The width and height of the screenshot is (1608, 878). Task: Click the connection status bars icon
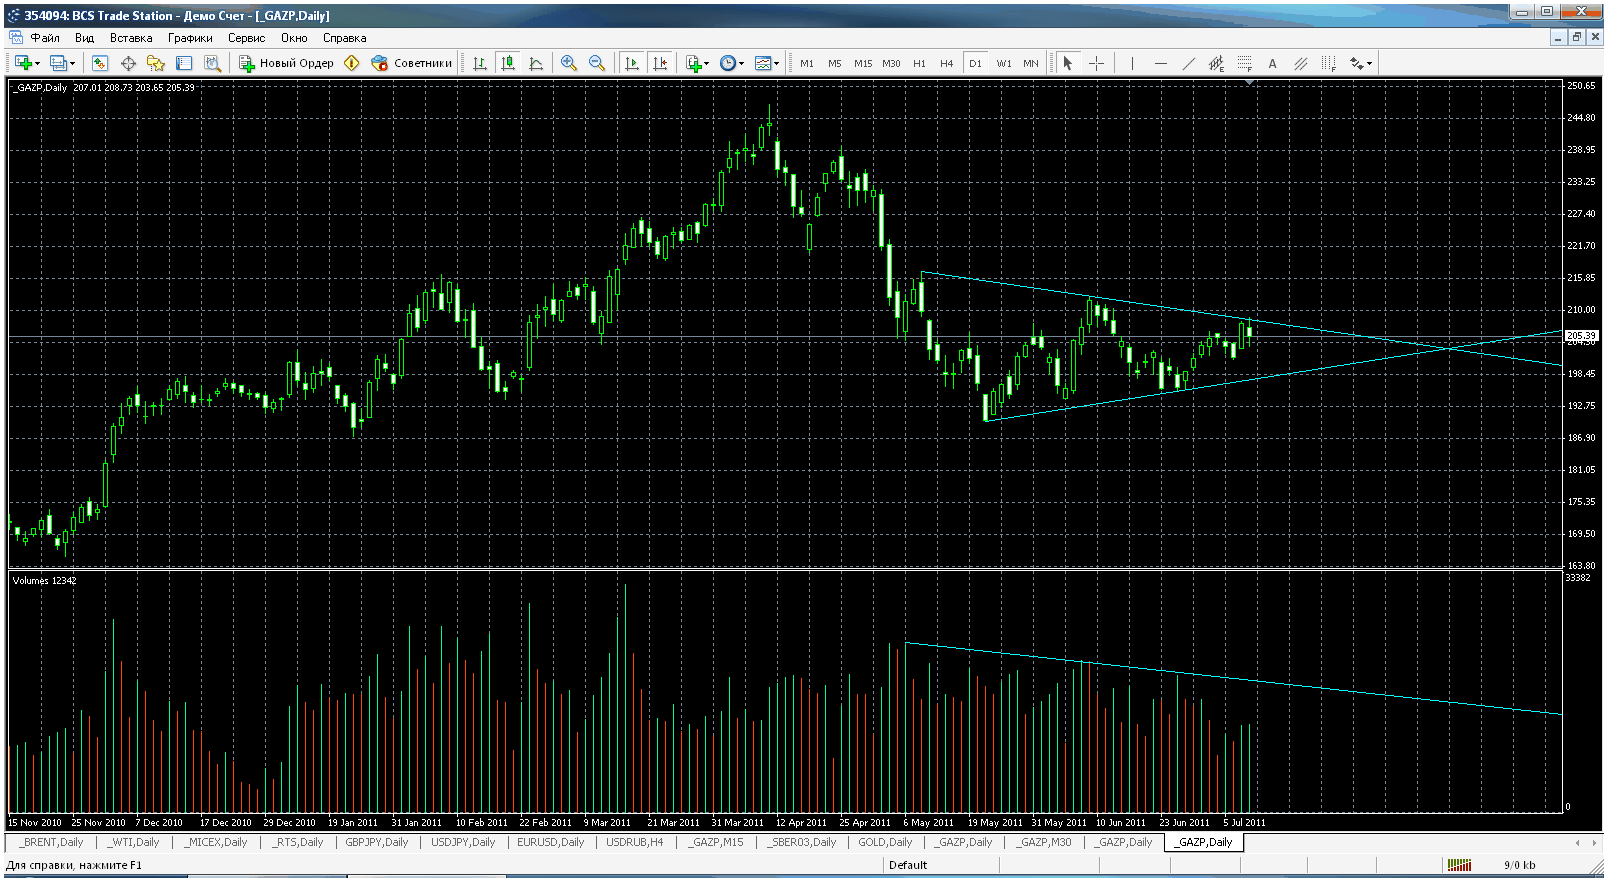point(1459,865)
